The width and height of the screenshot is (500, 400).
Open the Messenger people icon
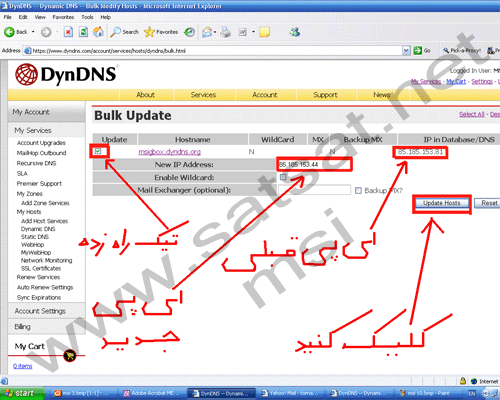[295, 32]
